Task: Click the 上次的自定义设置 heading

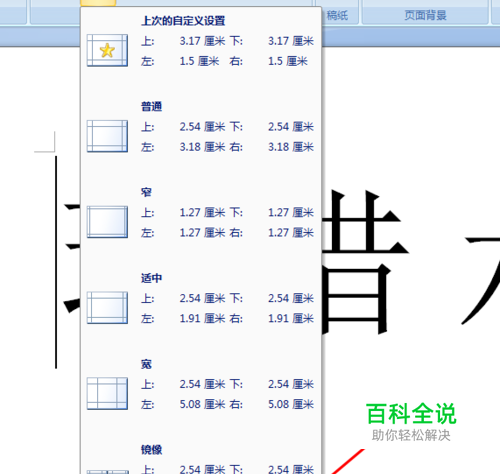Action: coord(183,21)
